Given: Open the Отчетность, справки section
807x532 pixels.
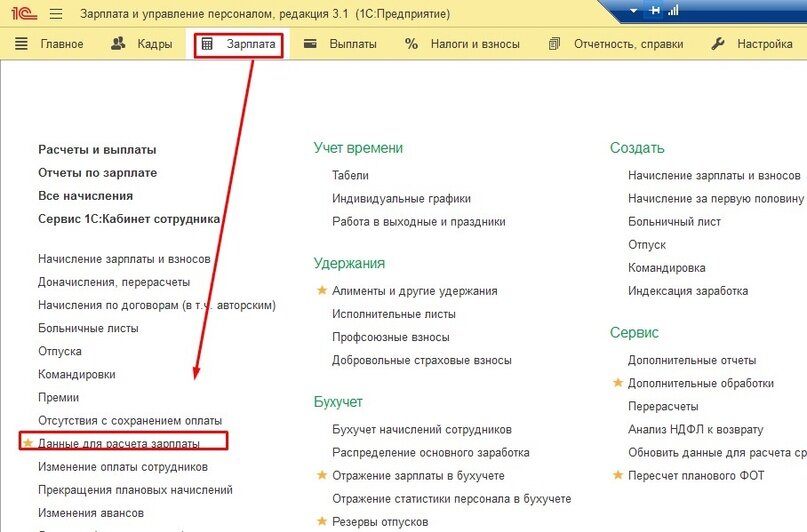Looking at the screenshot, I should coord(628,44).
